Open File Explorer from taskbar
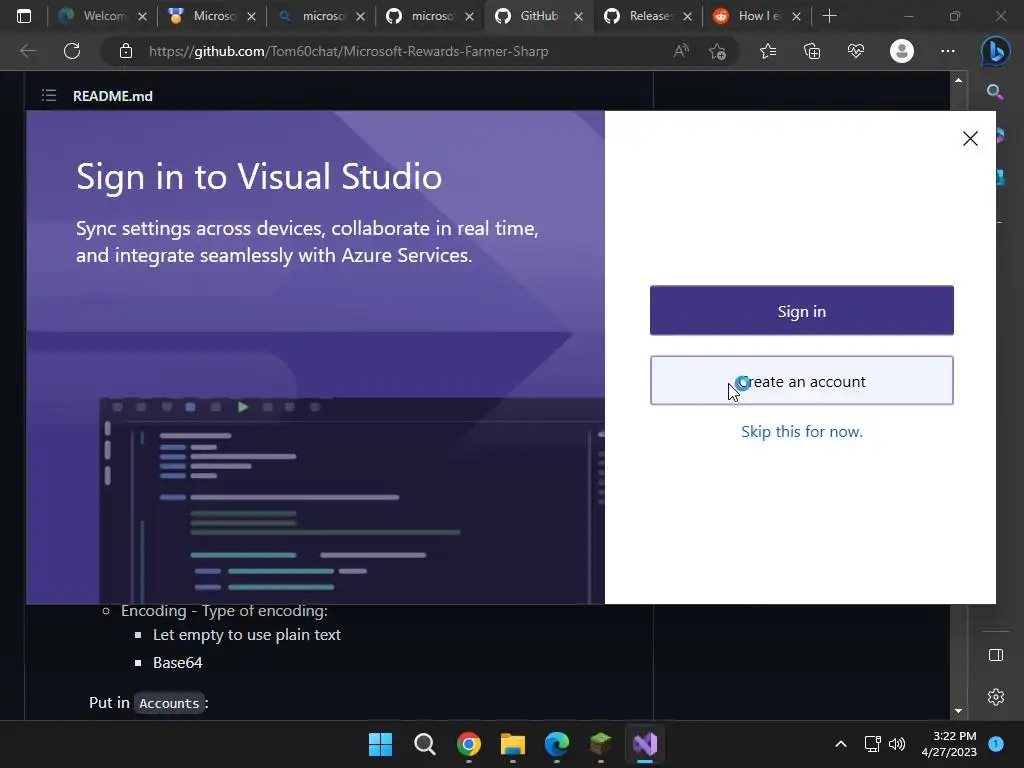 [x=513, y=744]
